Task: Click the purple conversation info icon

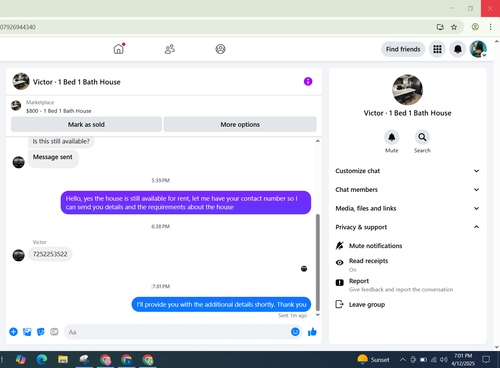Action: click(x=308, y=81)
